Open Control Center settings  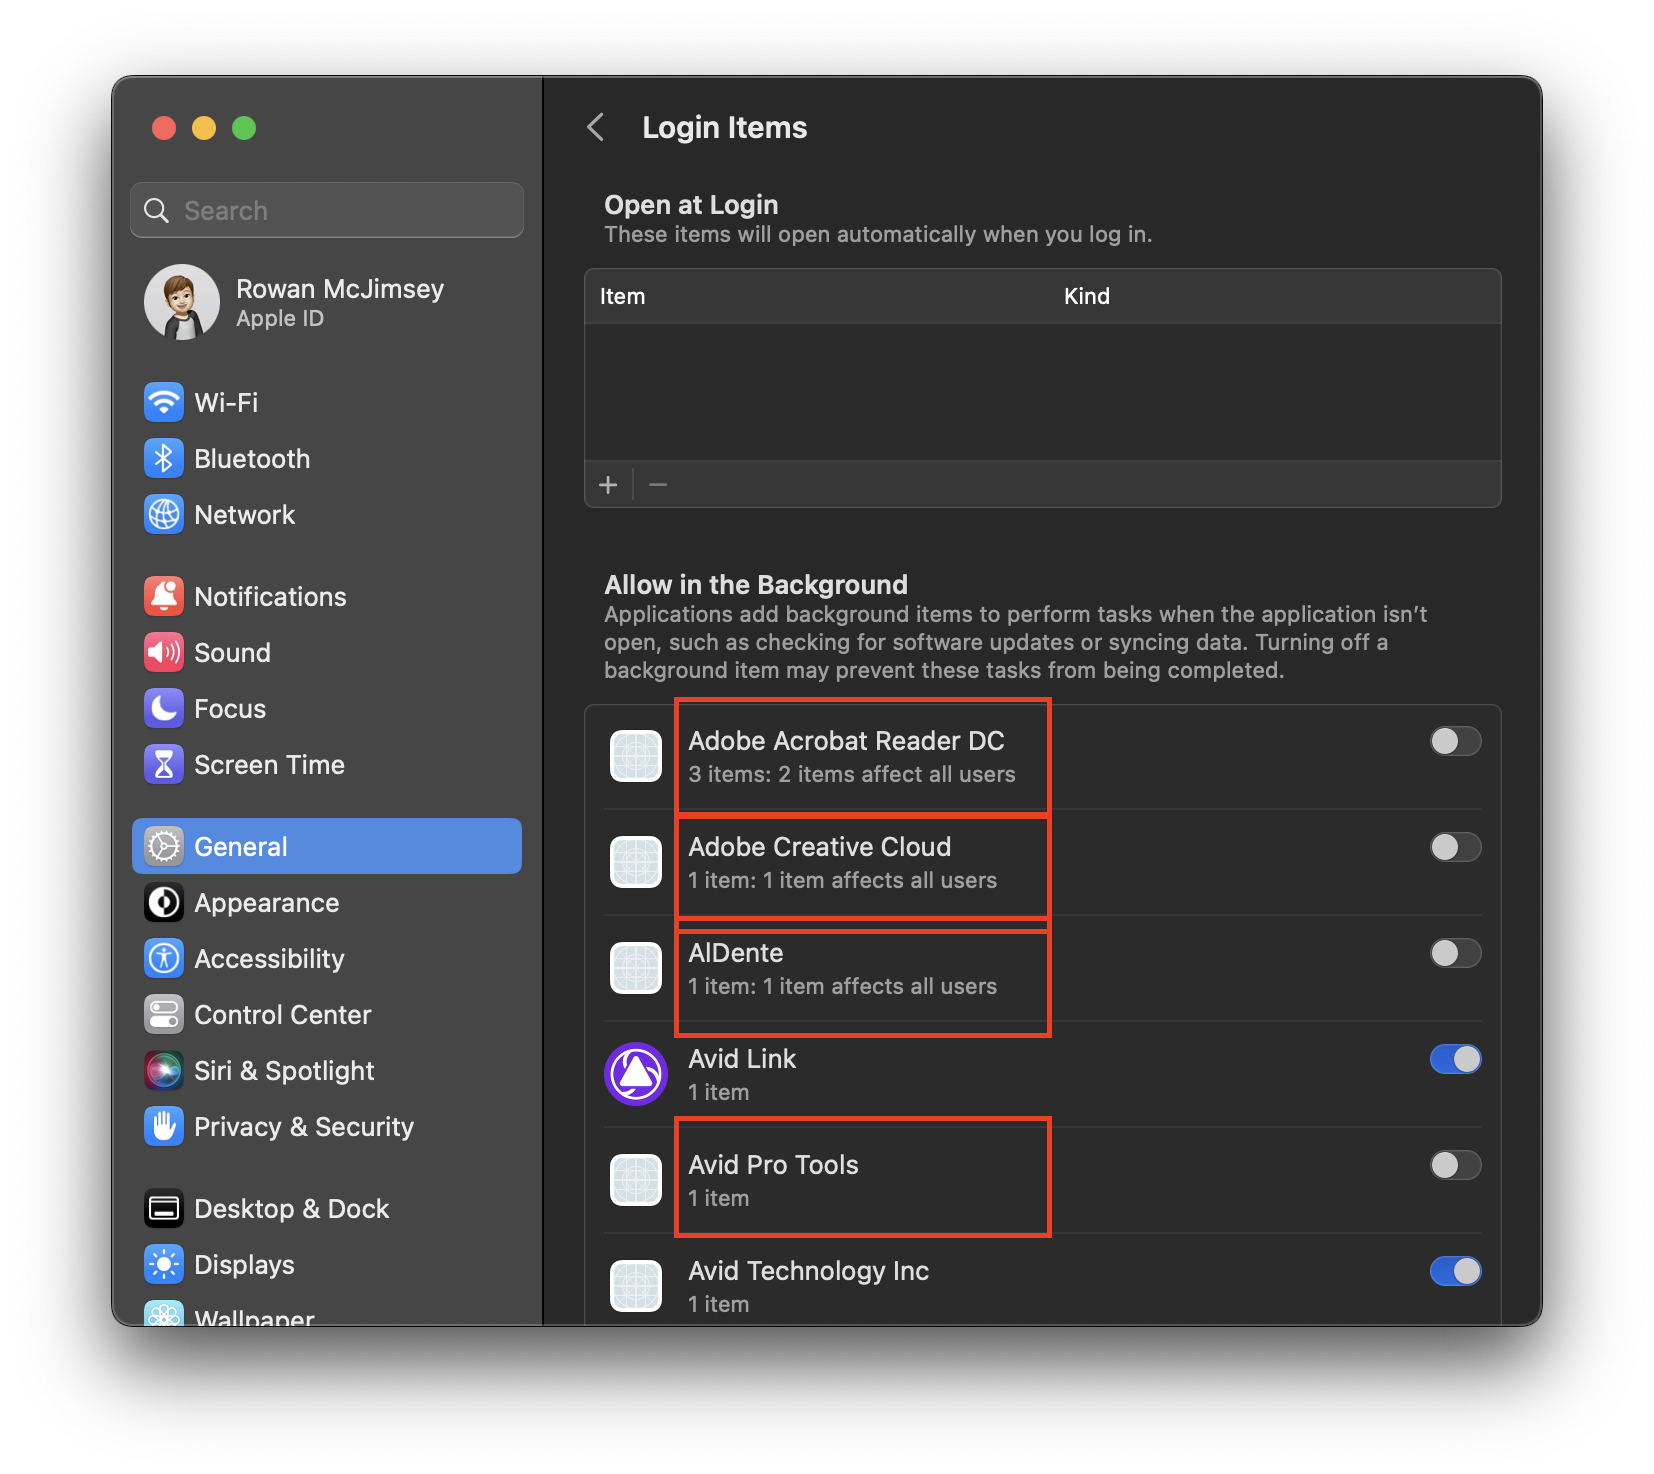pyautogui.click(x=327, y=1014)
